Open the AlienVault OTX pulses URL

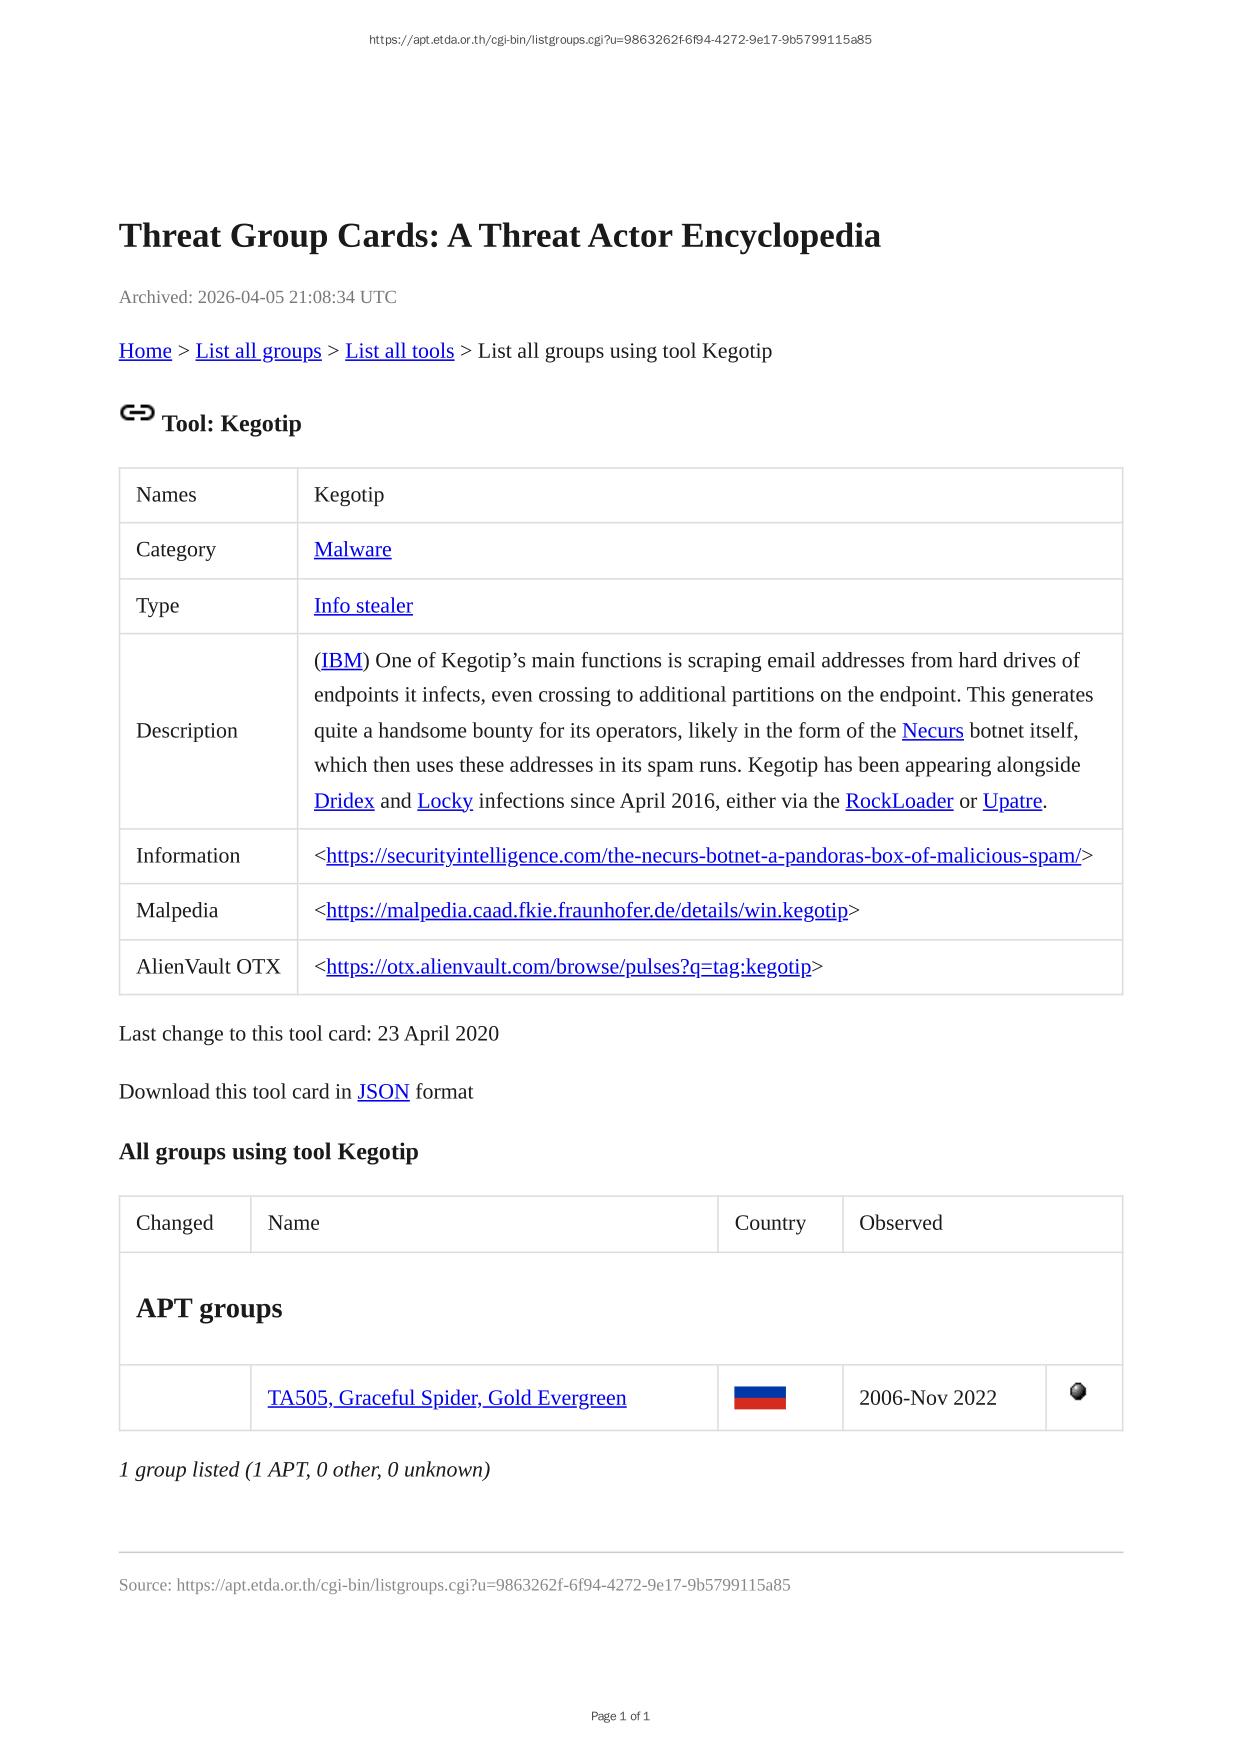point(568,967)
